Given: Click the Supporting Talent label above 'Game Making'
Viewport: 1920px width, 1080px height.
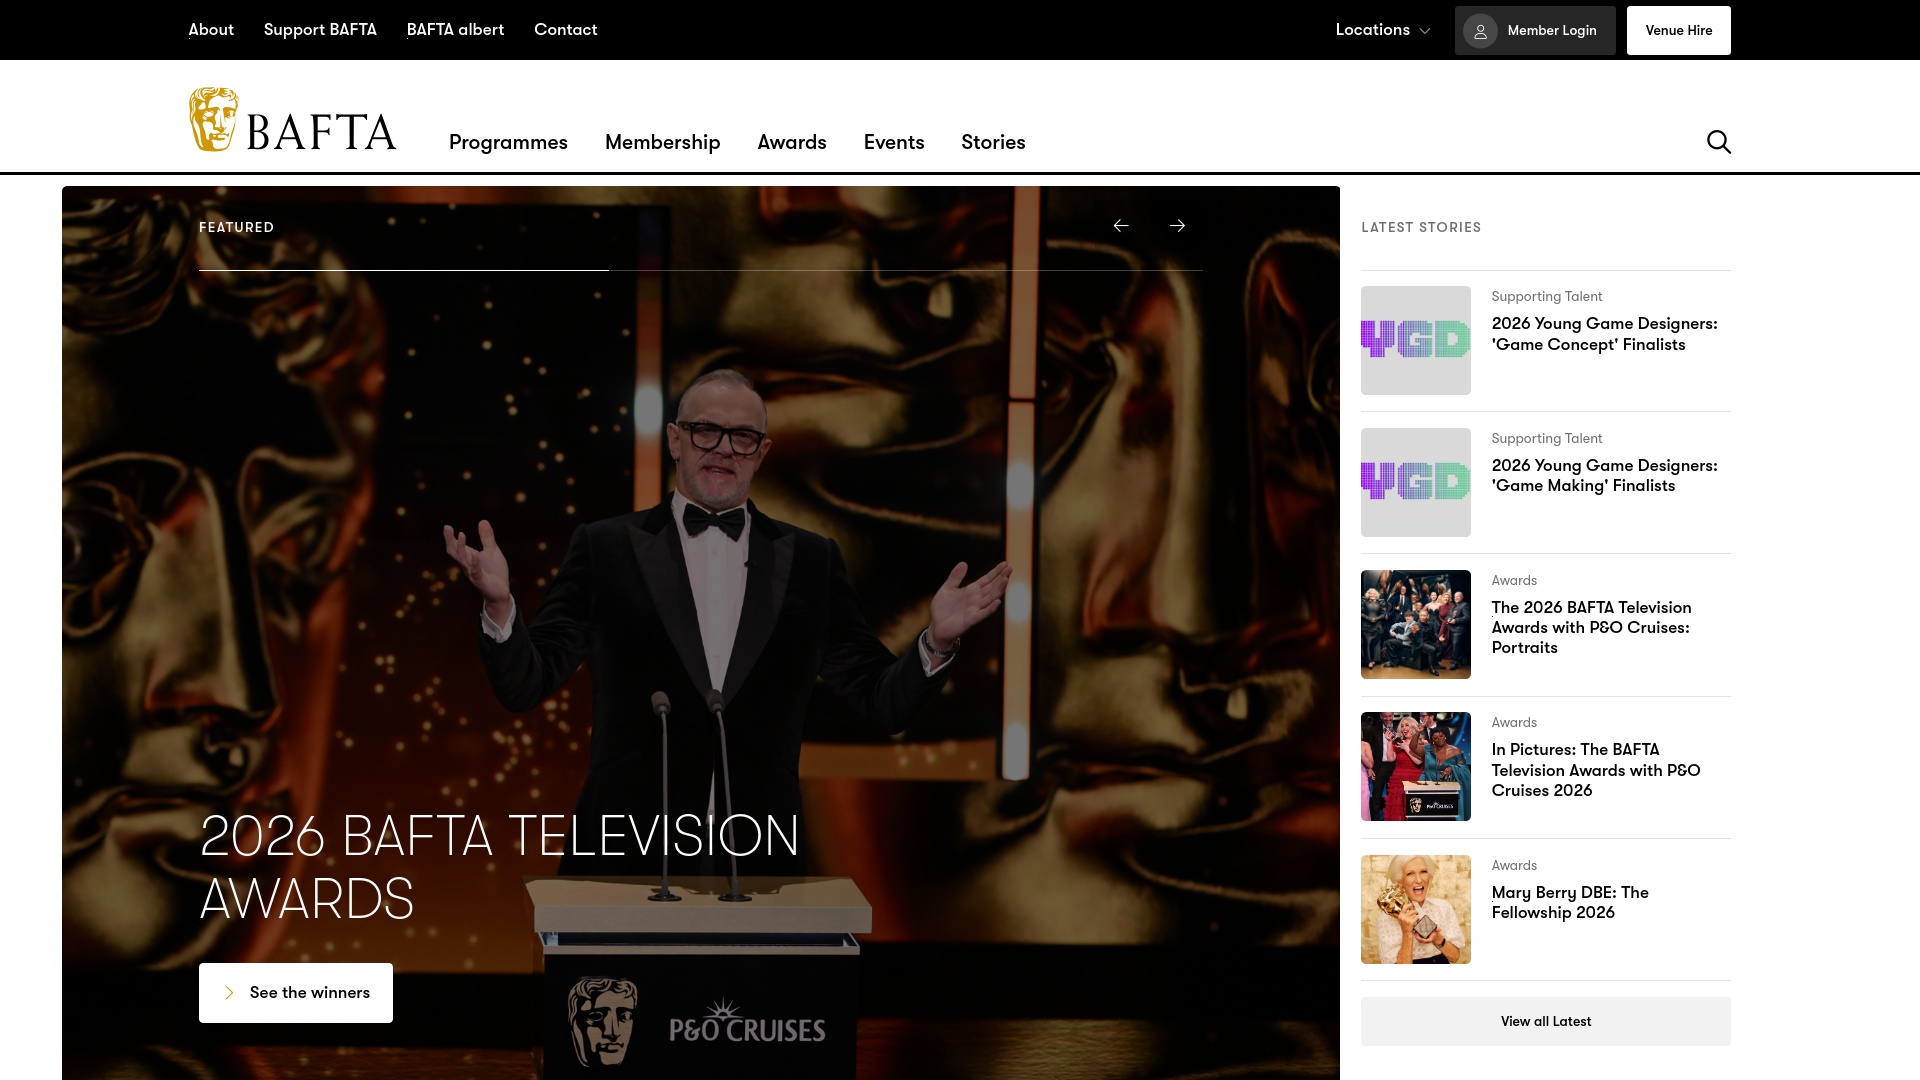Looking at the screenshot, I should (1546, 439).
